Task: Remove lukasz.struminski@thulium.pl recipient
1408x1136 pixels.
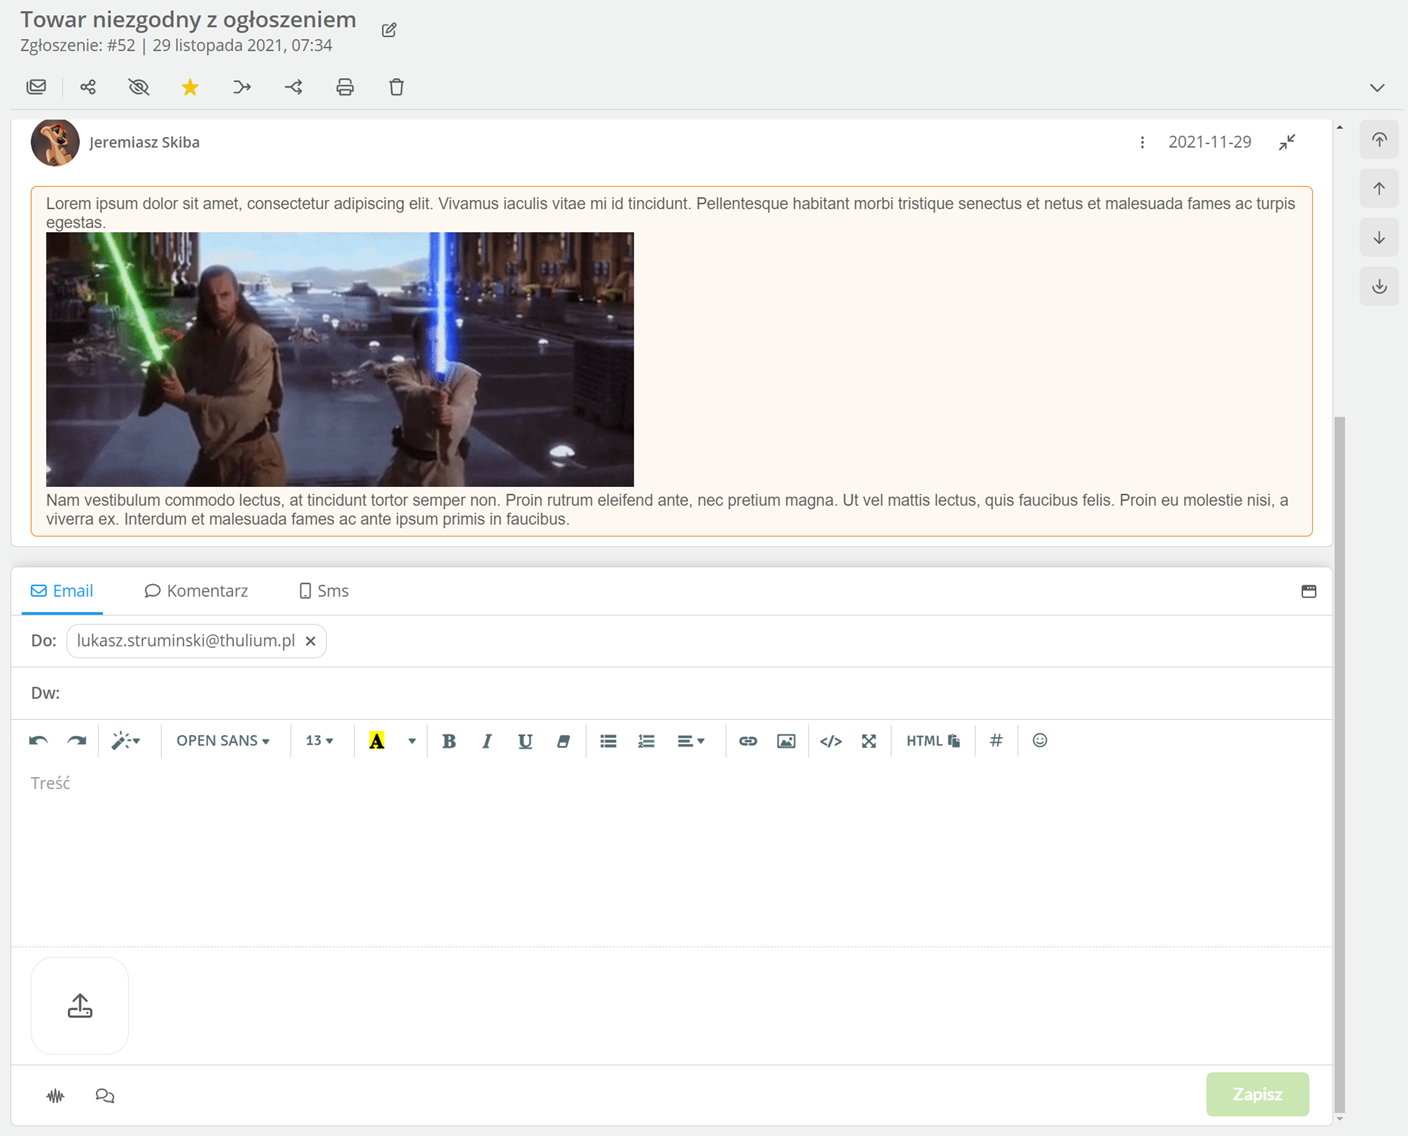Action: [x=311, y=641]
